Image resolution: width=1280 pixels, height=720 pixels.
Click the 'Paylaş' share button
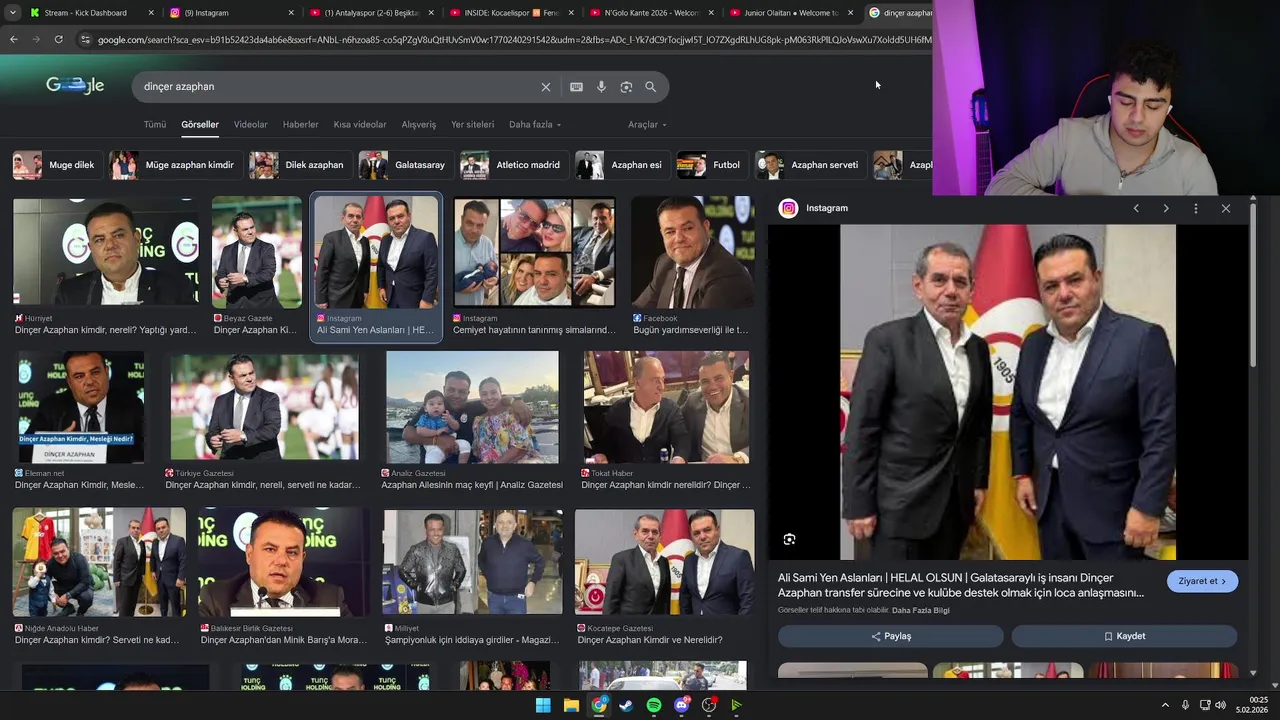(x=891, y=636)
